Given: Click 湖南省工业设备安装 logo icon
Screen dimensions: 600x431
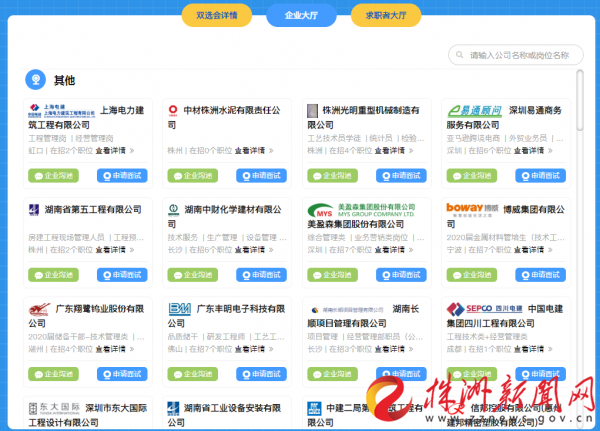Looking at the screenshot, I should pyautogui.click(x=173, y=408).
